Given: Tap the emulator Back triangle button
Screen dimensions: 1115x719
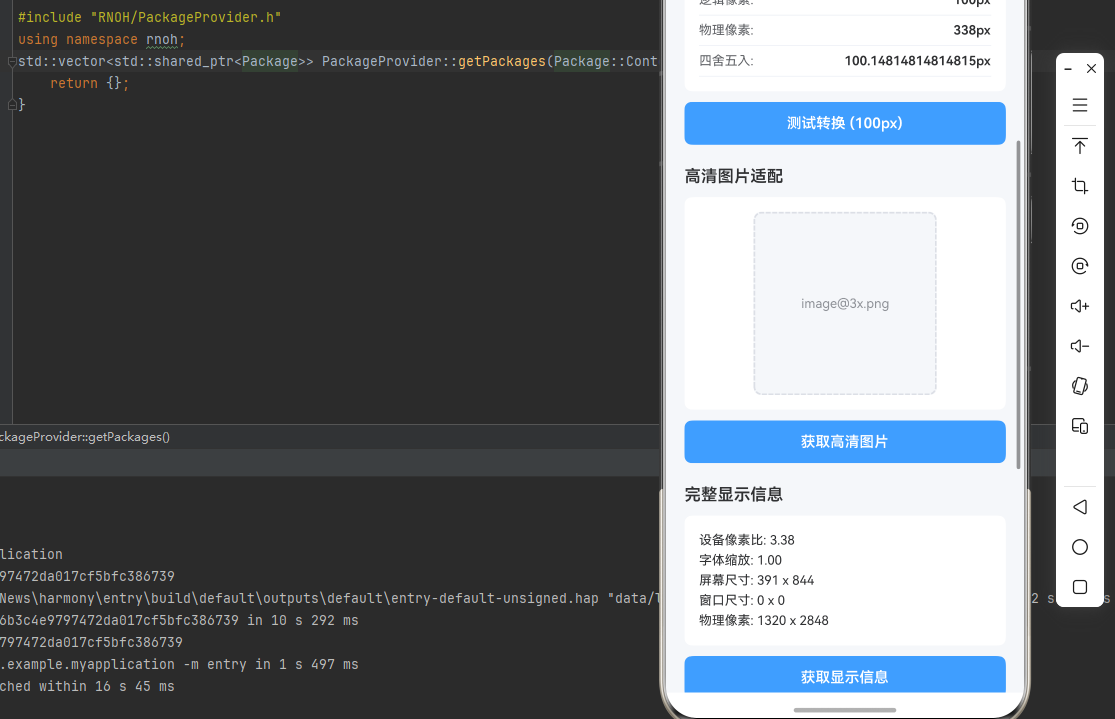Looking at the screenshot, I should click(x=1079, y=507).
